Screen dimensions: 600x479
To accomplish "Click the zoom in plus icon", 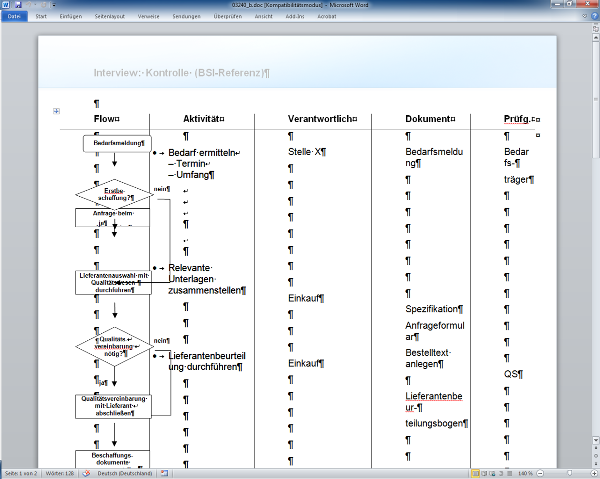I will [594, 473].
